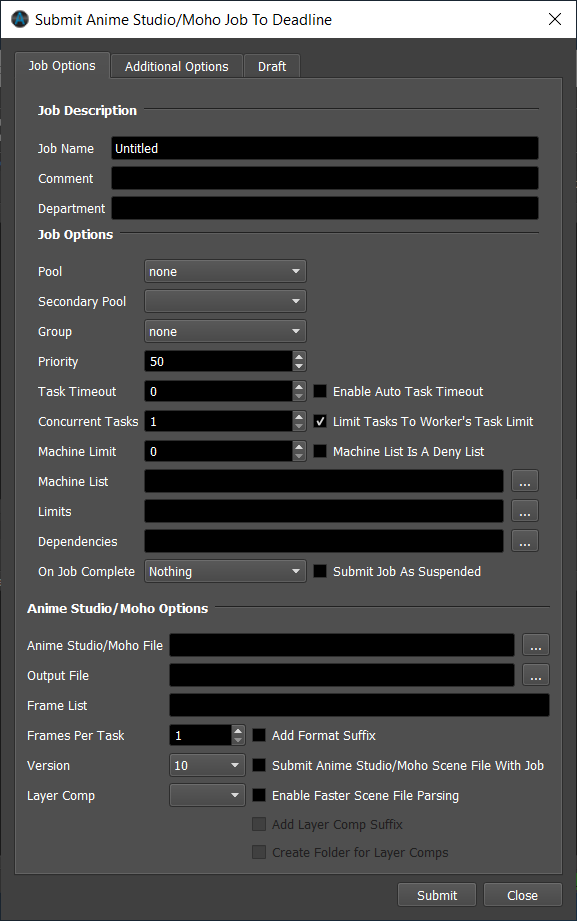Check Submit Job As Suspended
577x921 pixels.
pyautogui.click(x=320, y=571)
